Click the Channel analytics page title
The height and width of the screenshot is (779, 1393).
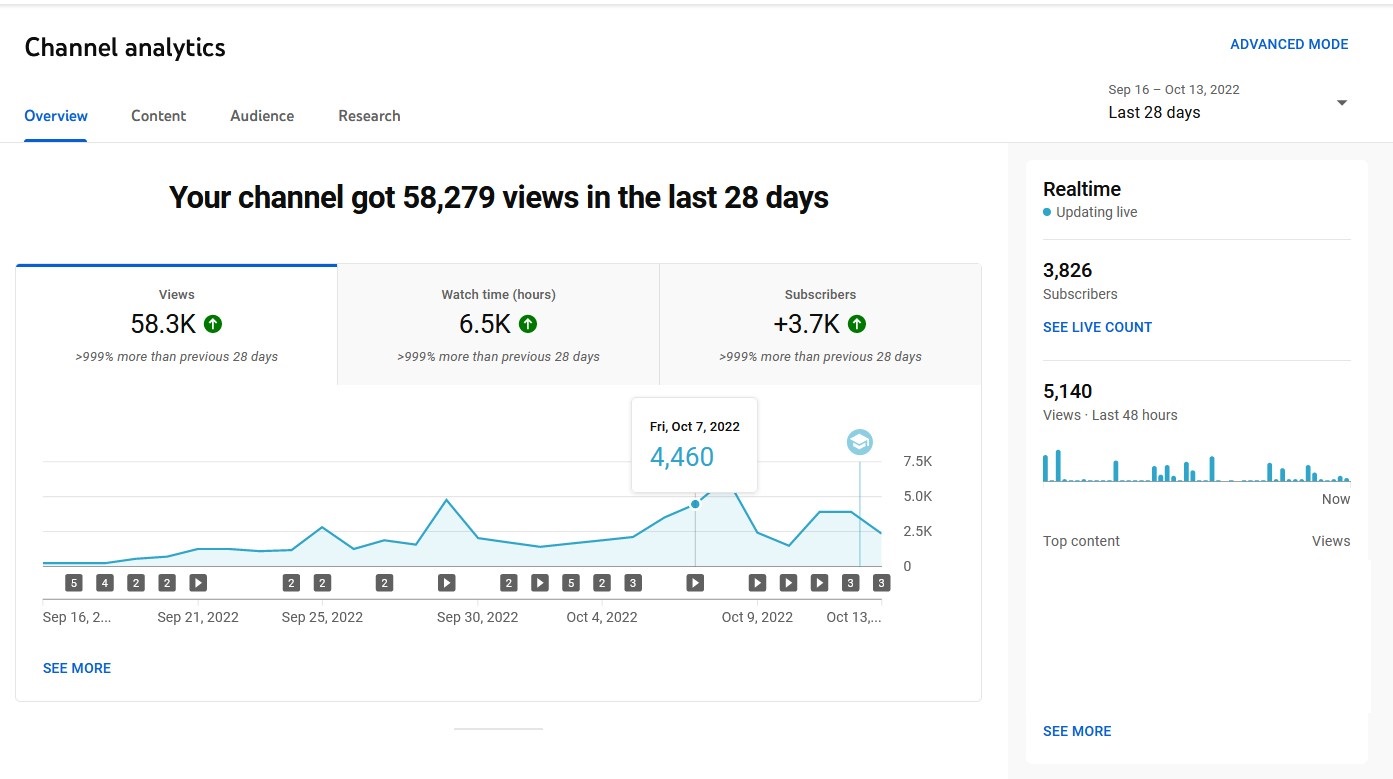(125, 47)
